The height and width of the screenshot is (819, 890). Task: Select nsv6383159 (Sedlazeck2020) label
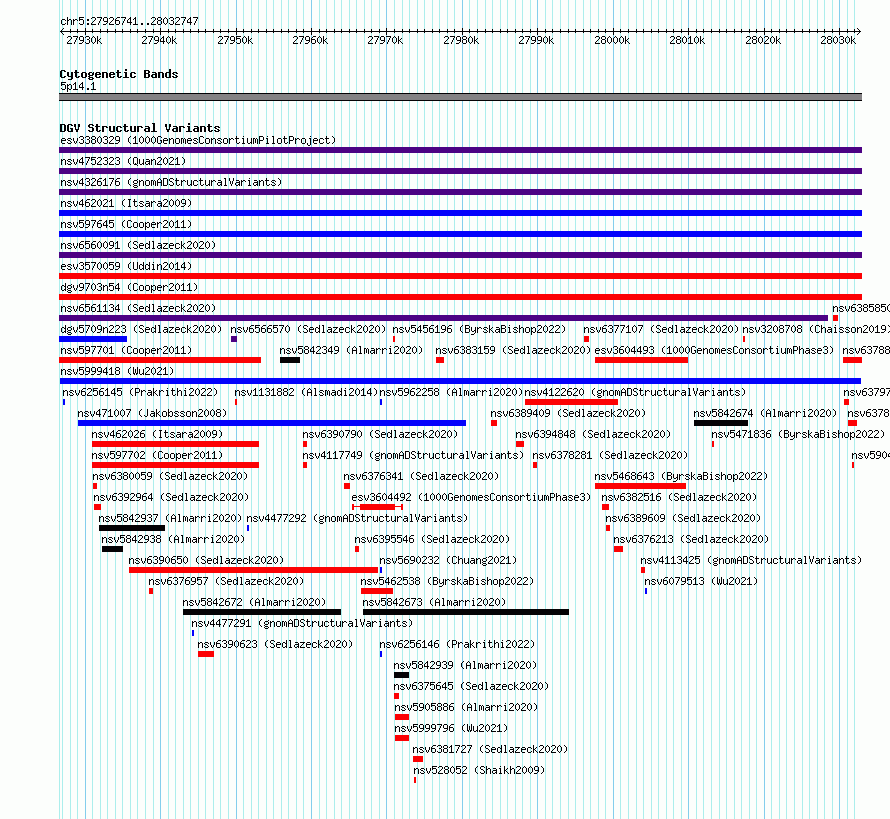pos(513,350)
